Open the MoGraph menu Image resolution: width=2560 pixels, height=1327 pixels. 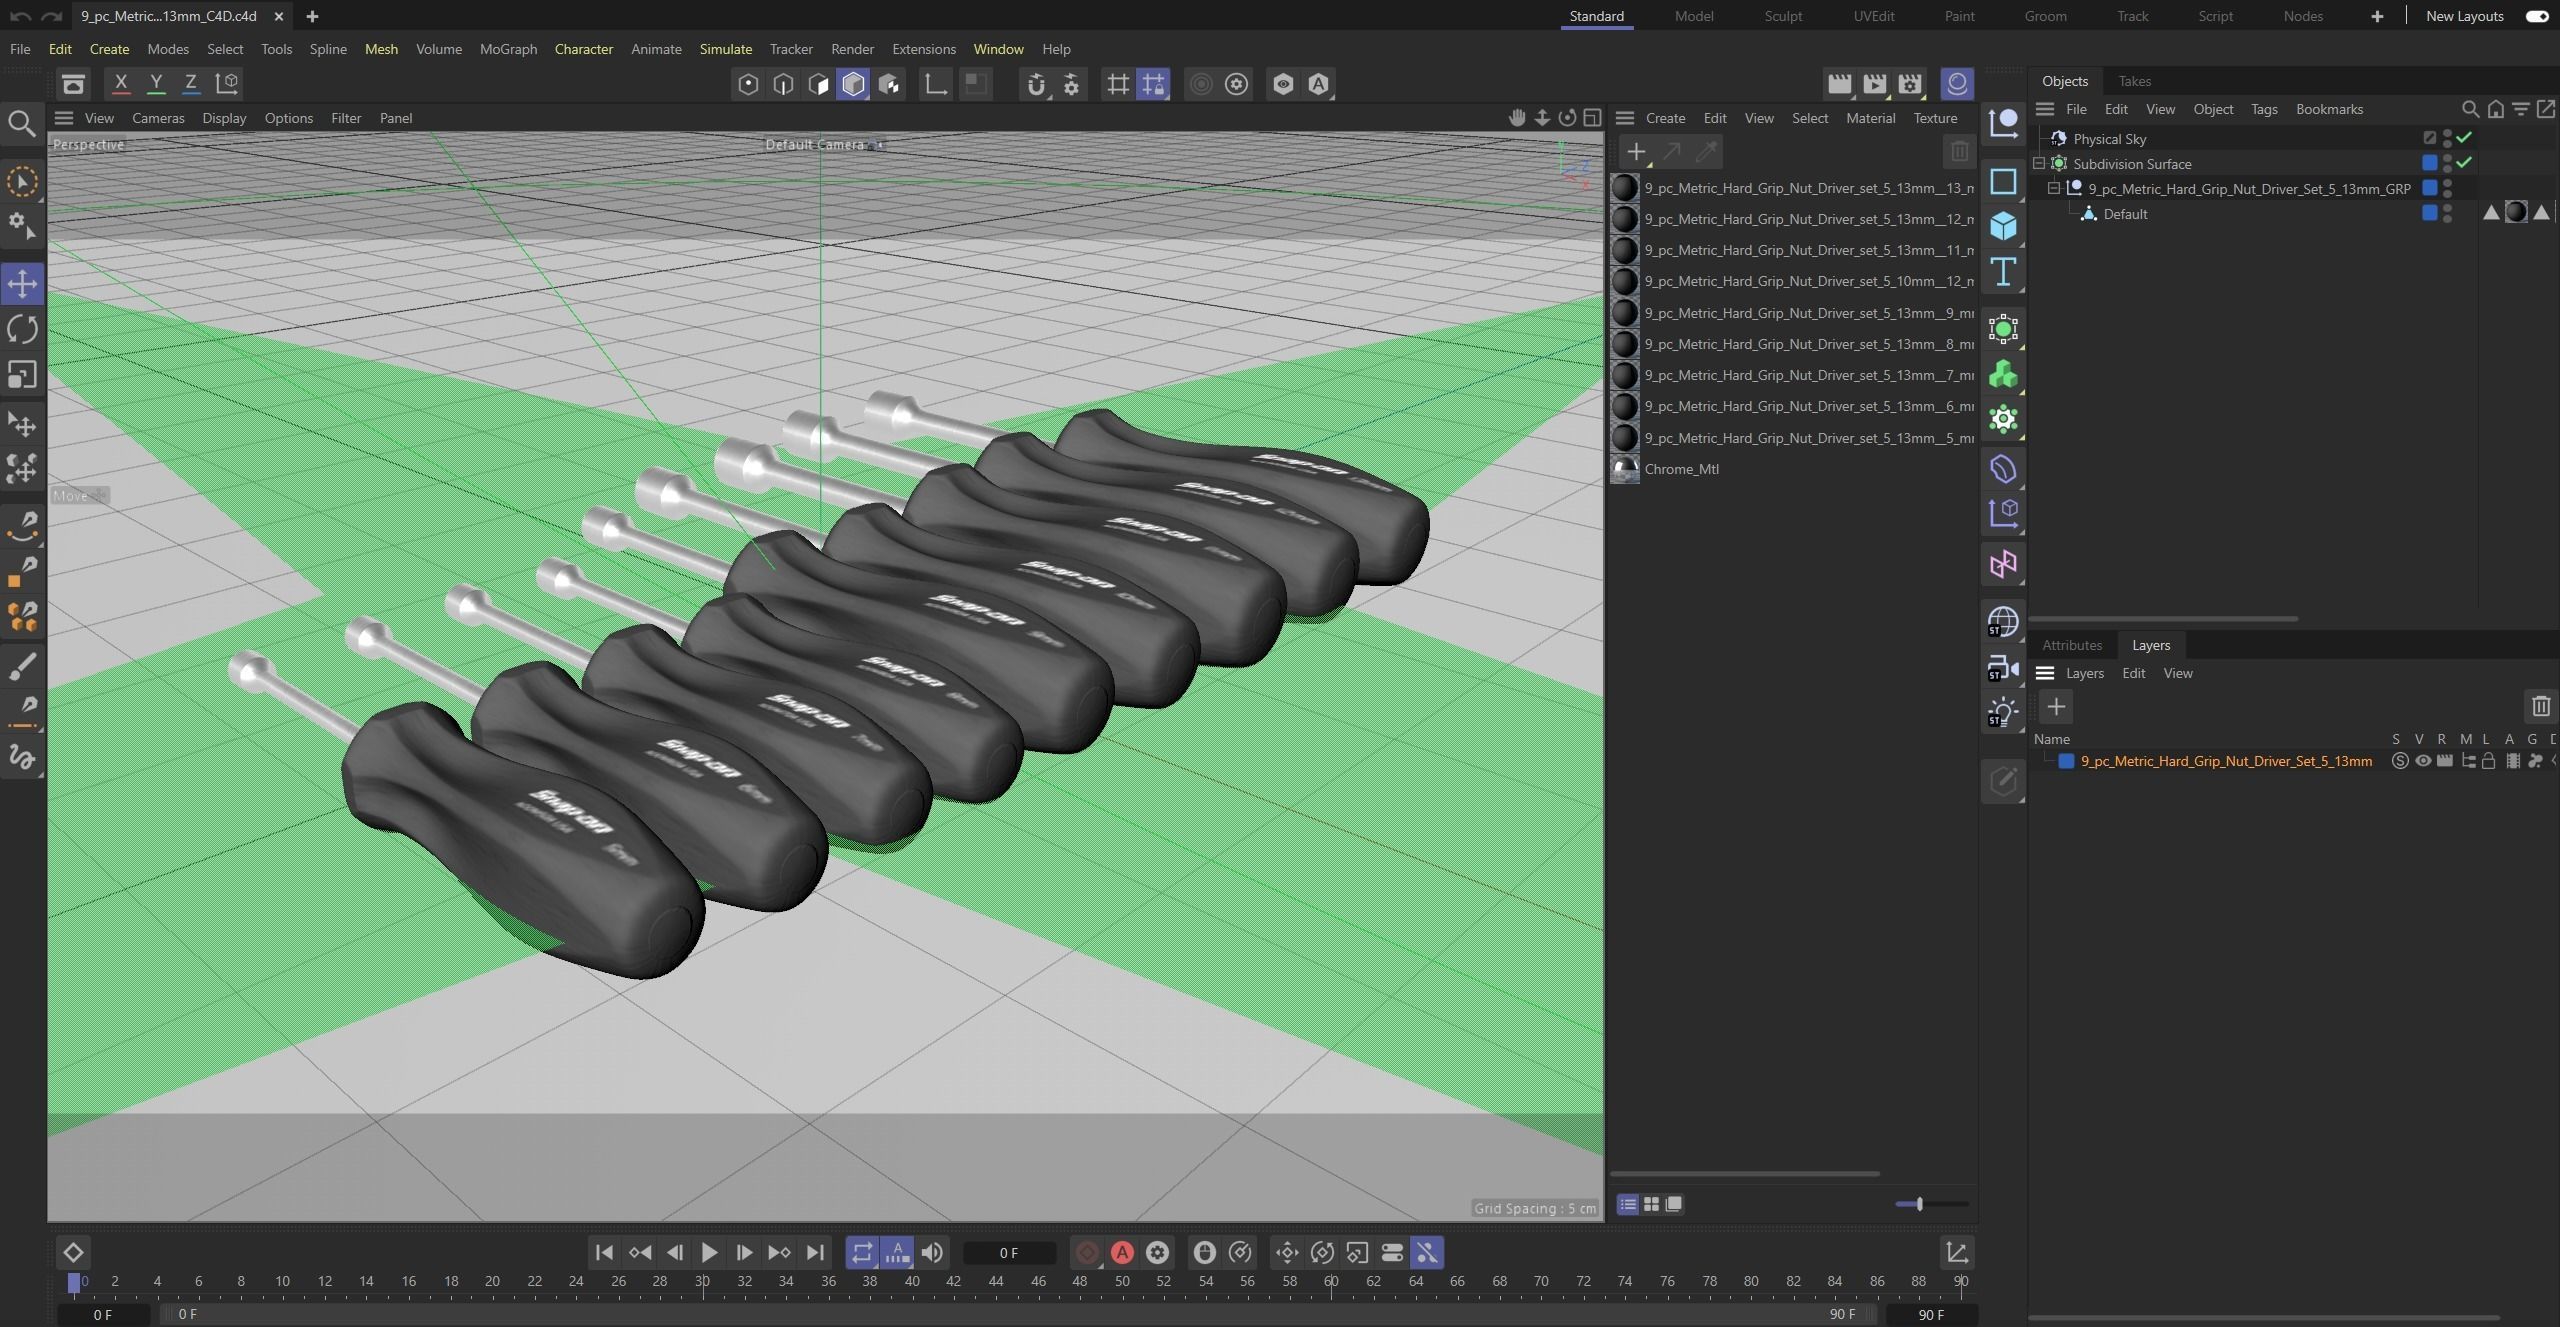(508, 49)
